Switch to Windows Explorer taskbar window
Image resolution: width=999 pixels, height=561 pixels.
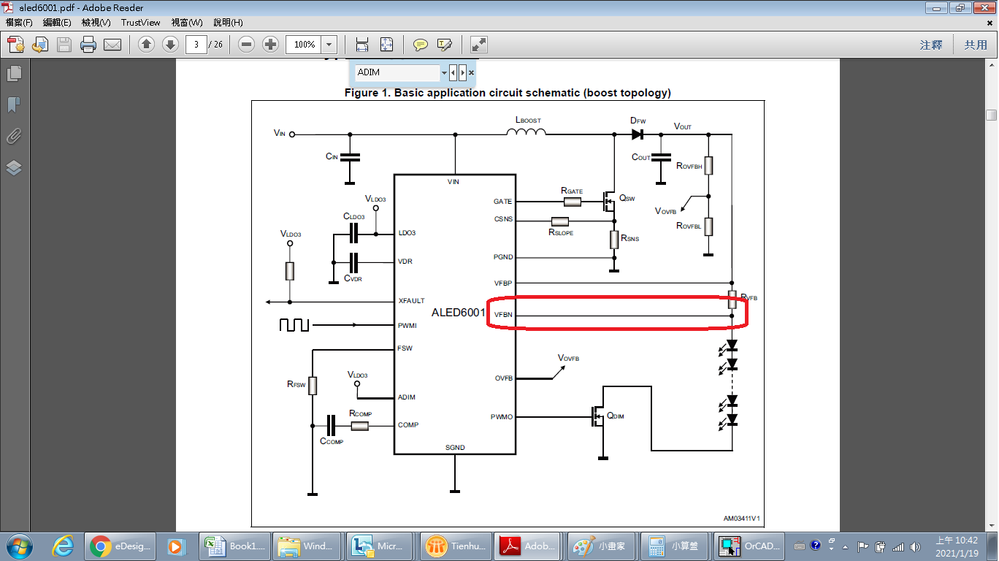click(307, 546)
